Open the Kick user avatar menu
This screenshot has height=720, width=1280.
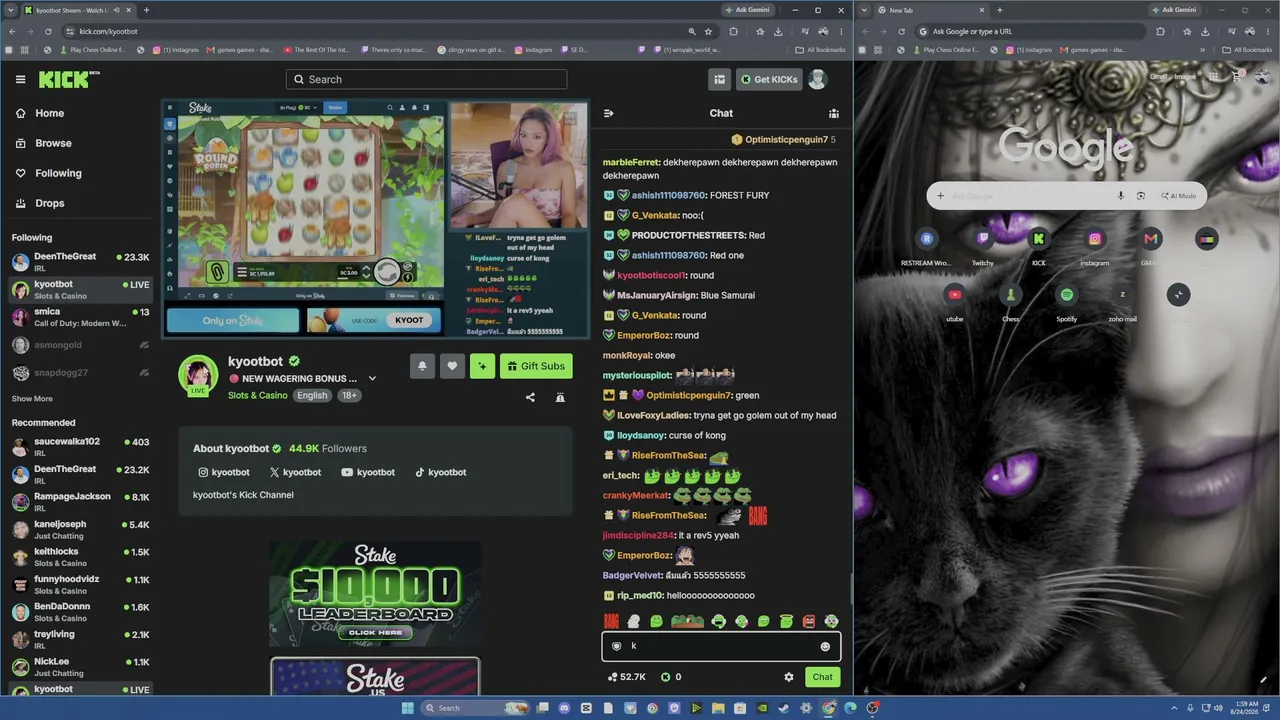point(817,80)
